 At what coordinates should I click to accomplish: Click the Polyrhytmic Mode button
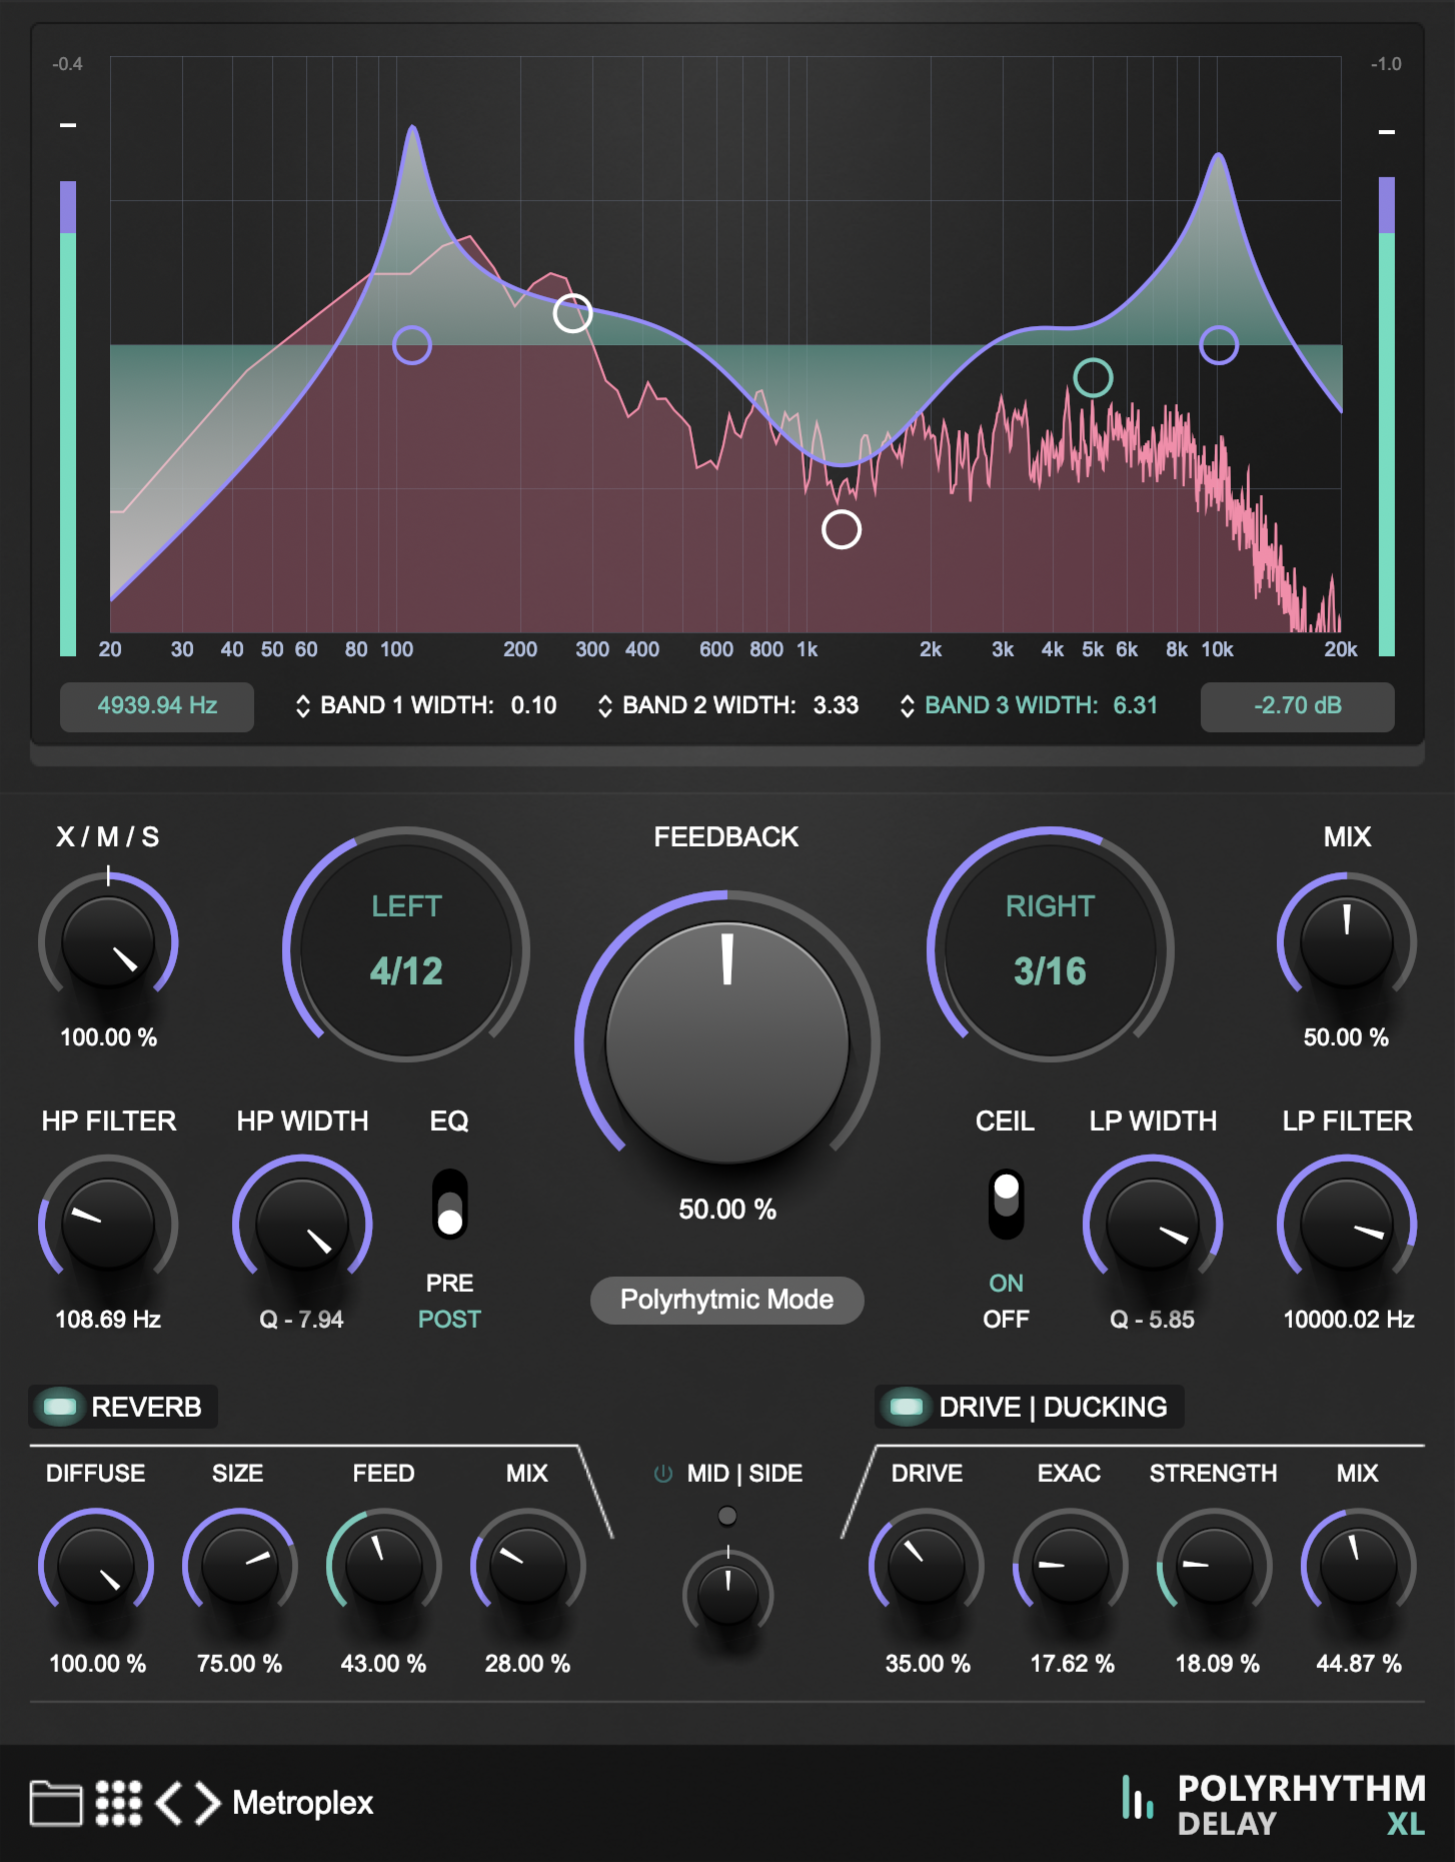(x=727, y=1300)
